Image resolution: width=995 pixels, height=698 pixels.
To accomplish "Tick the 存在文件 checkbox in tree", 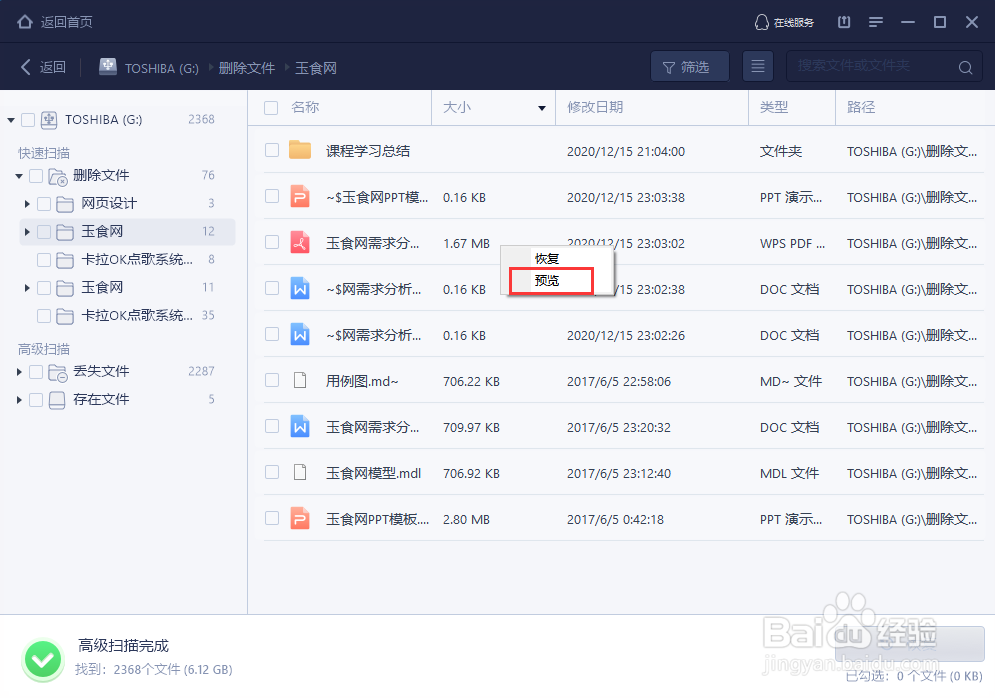I will [x=36, y=400].
